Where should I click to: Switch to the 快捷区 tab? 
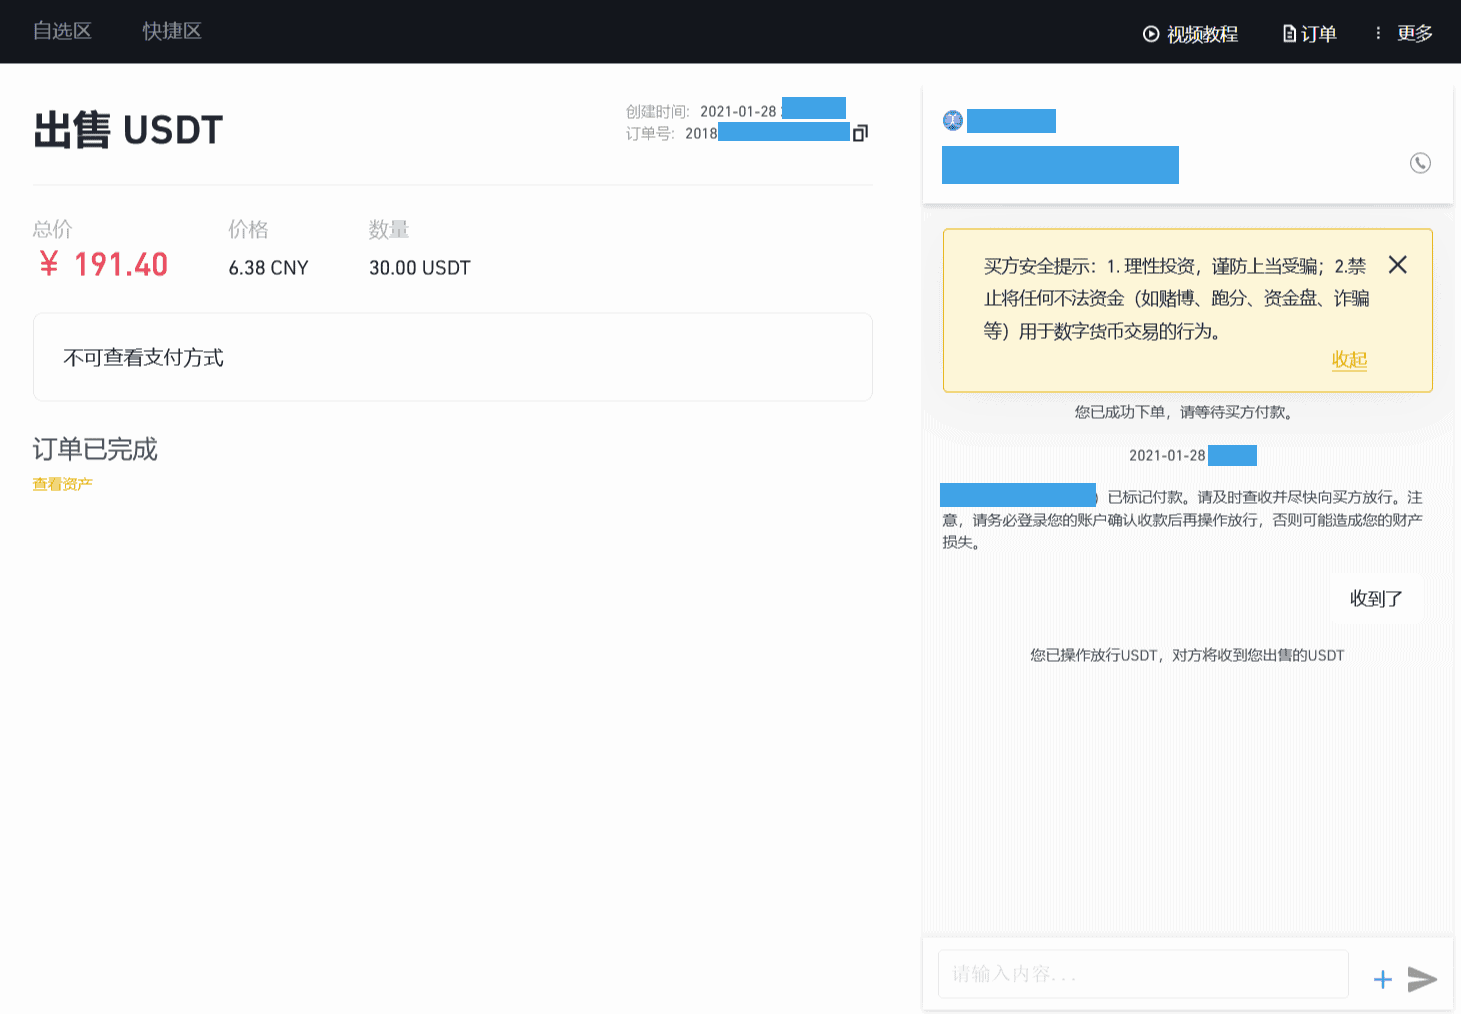point(171,31)
